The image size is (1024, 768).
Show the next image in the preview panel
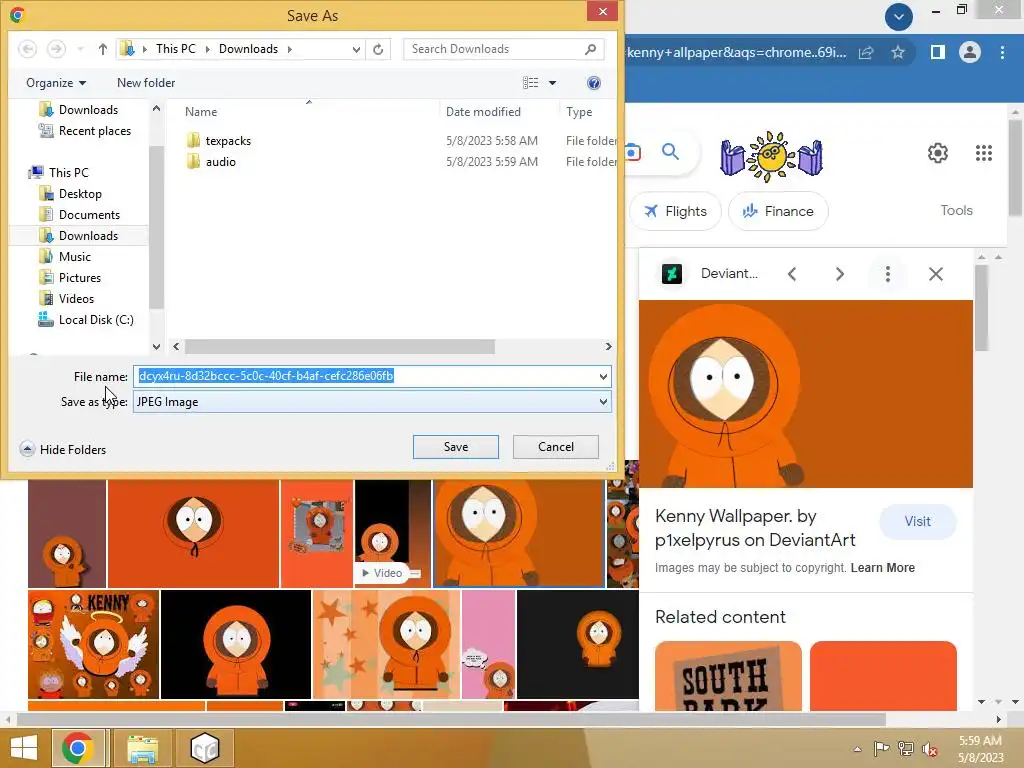pyautogui.click(x=840, y=274)
